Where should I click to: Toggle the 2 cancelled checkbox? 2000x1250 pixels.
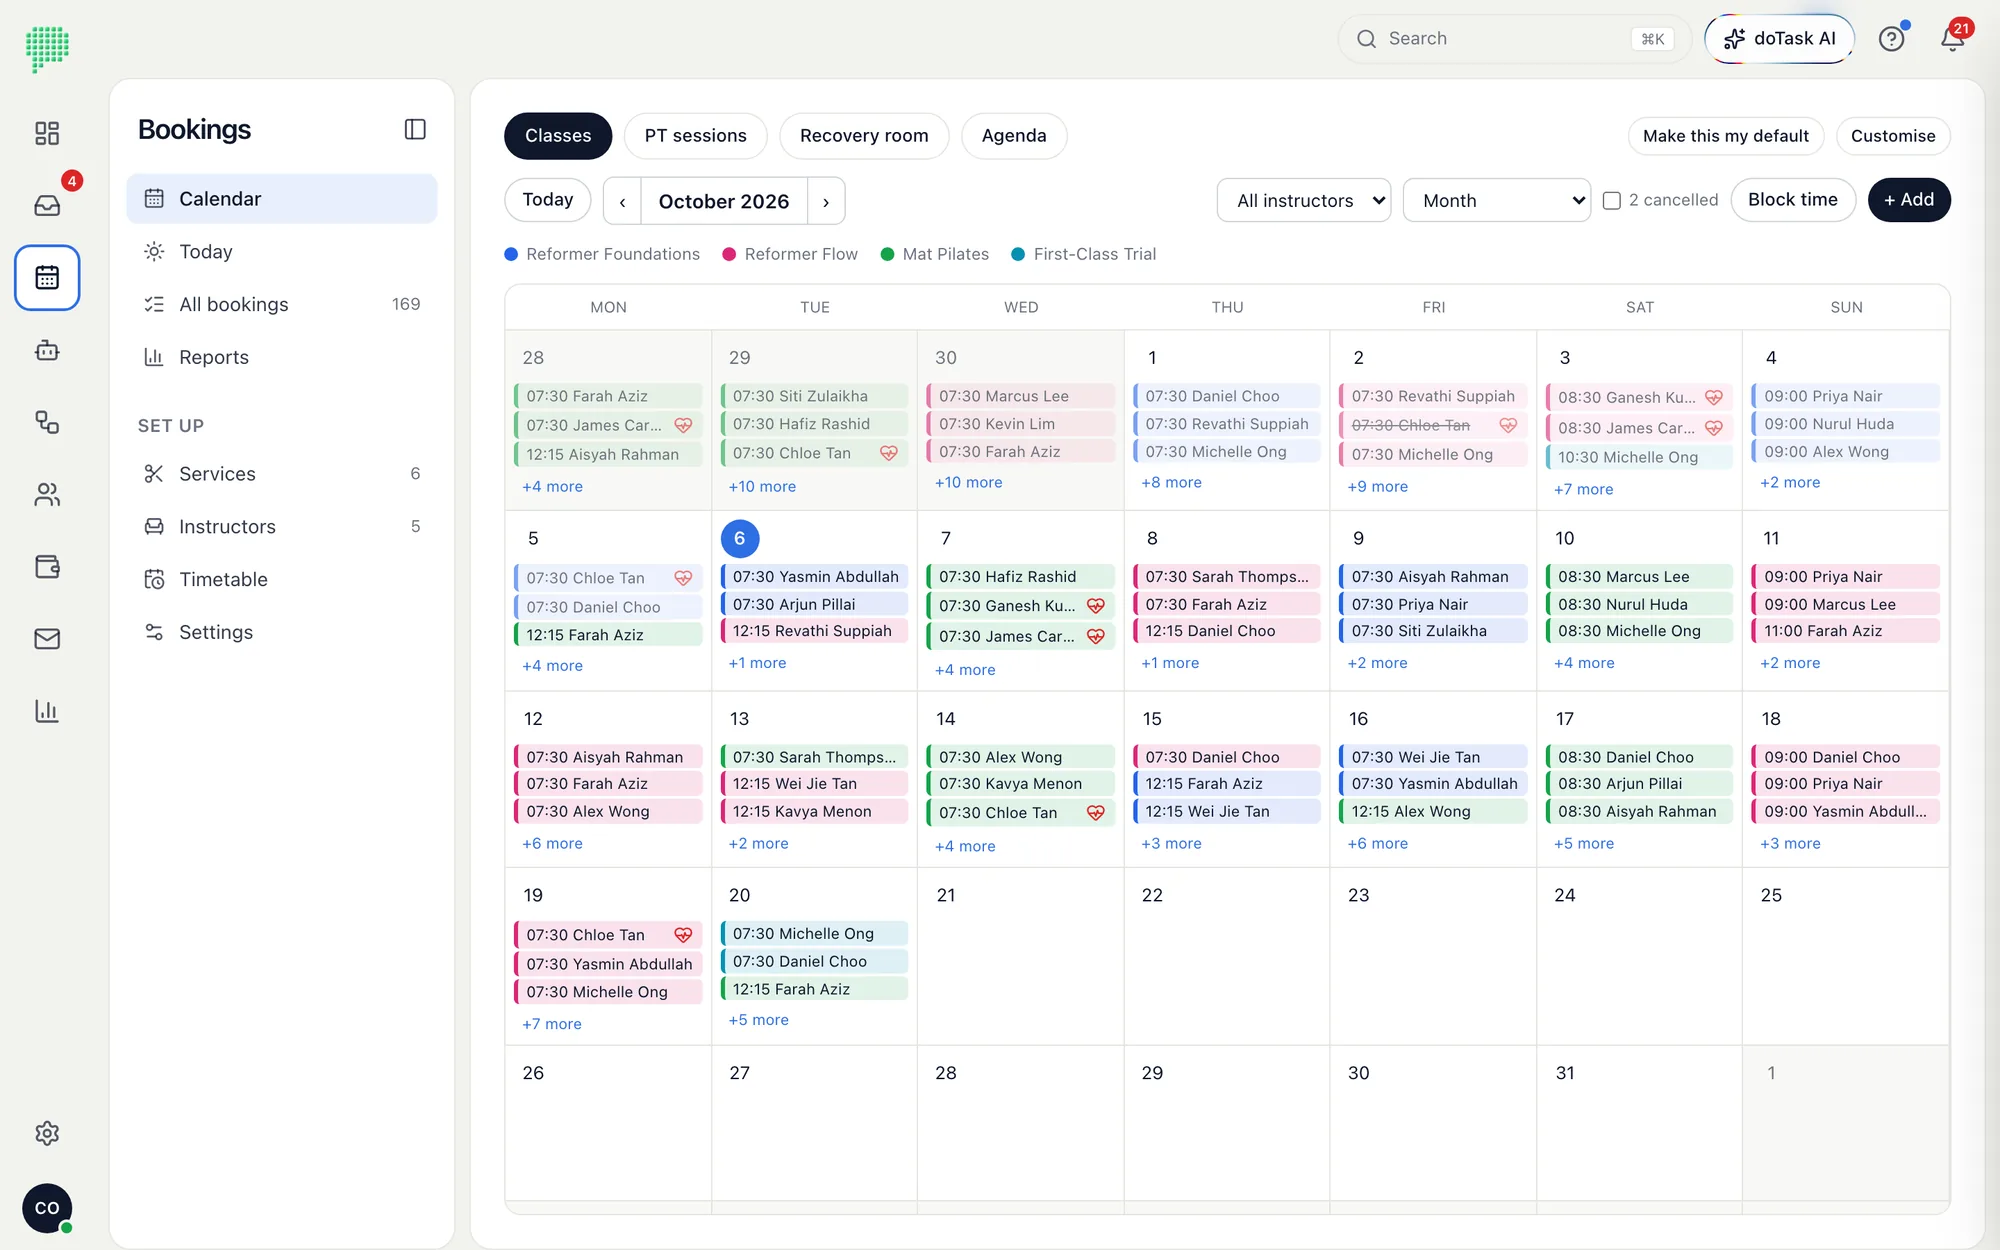1612,200
